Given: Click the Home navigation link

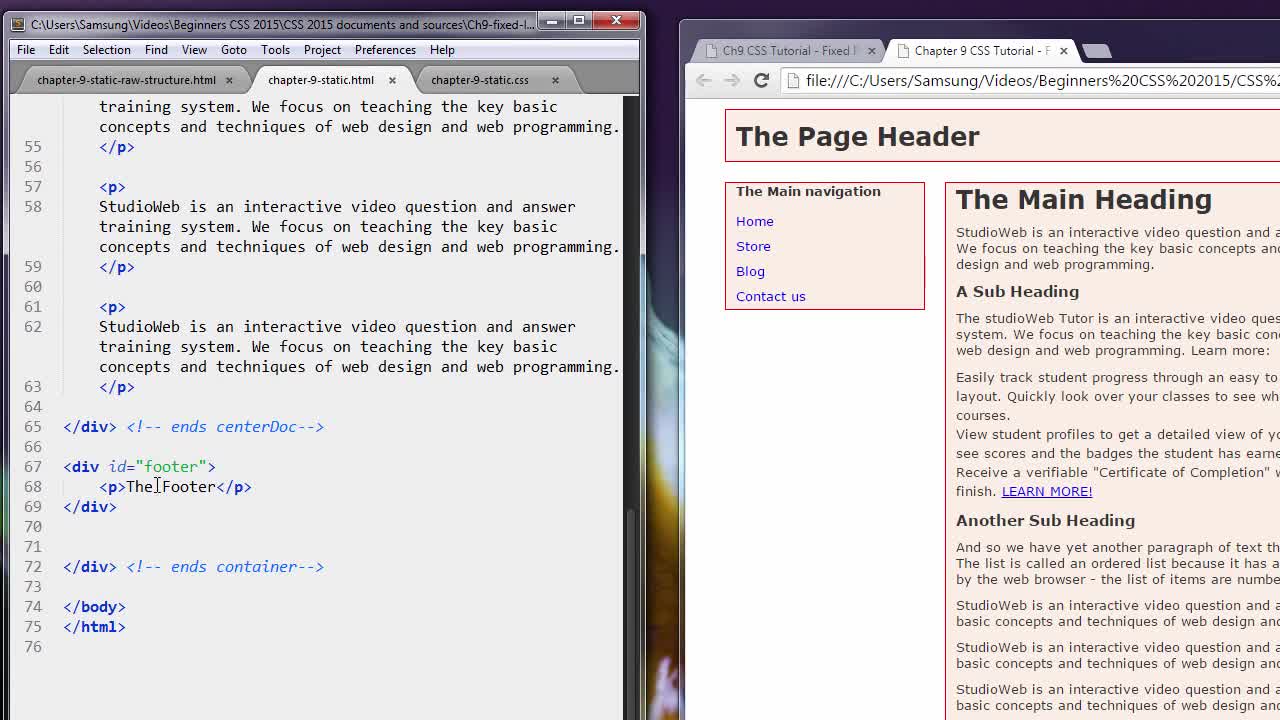Looking at the screenshot, I should pos(755,221).
